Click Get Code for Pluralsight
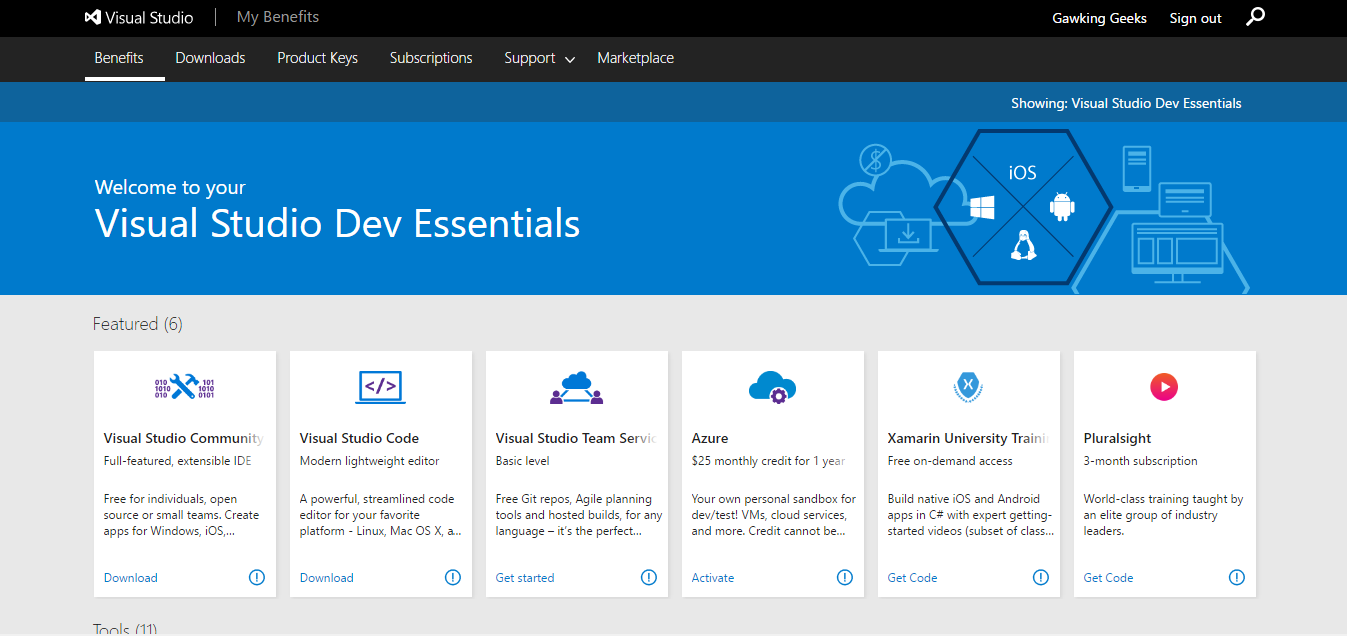Screen dimensions: 1347x636 tap(1109, 578)
